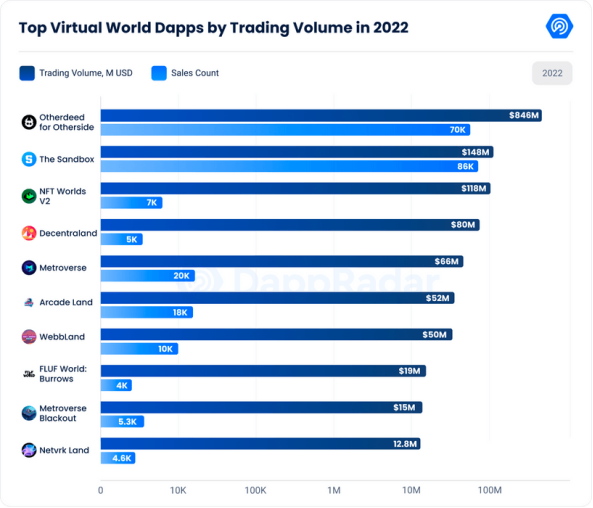The width and height of the screenshot is (593, 508).
Task: Click the Metroverse Blackout label
Action: (63, 413)
